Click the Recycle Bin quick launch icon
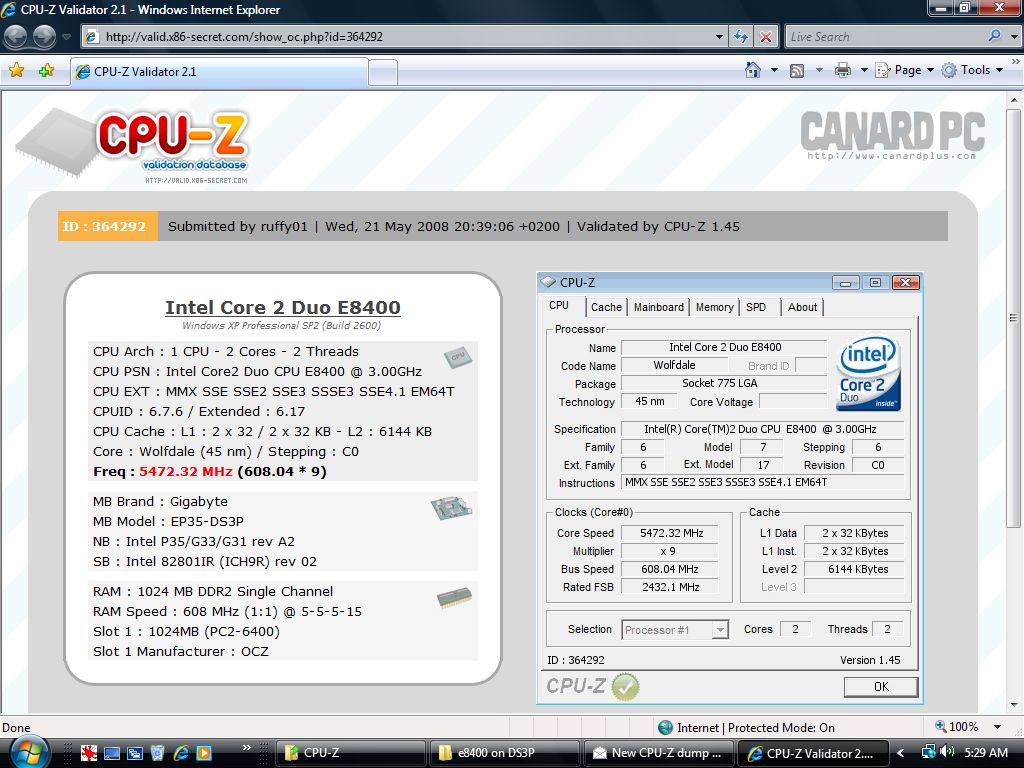The height and width of the screenshot is (768, 1024). click(157, 753)
